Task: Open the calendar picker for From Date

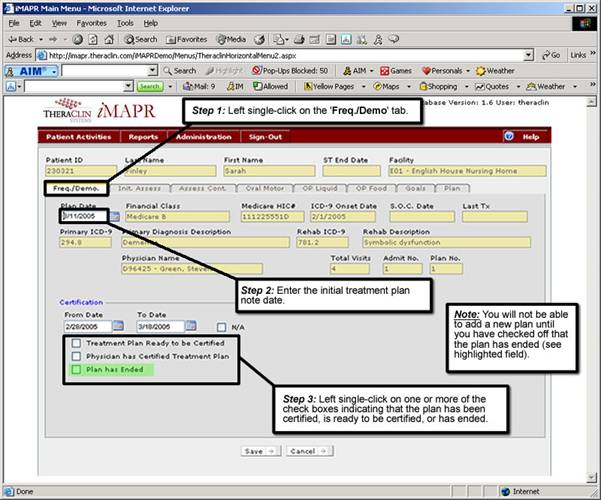Action: tap(118, 326)
